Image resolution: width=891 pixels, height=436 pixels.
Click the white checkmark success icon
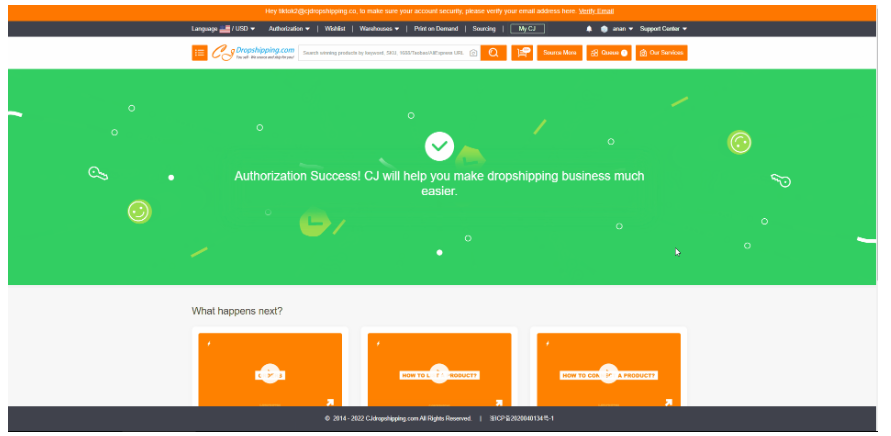click(x=439, y=146)
